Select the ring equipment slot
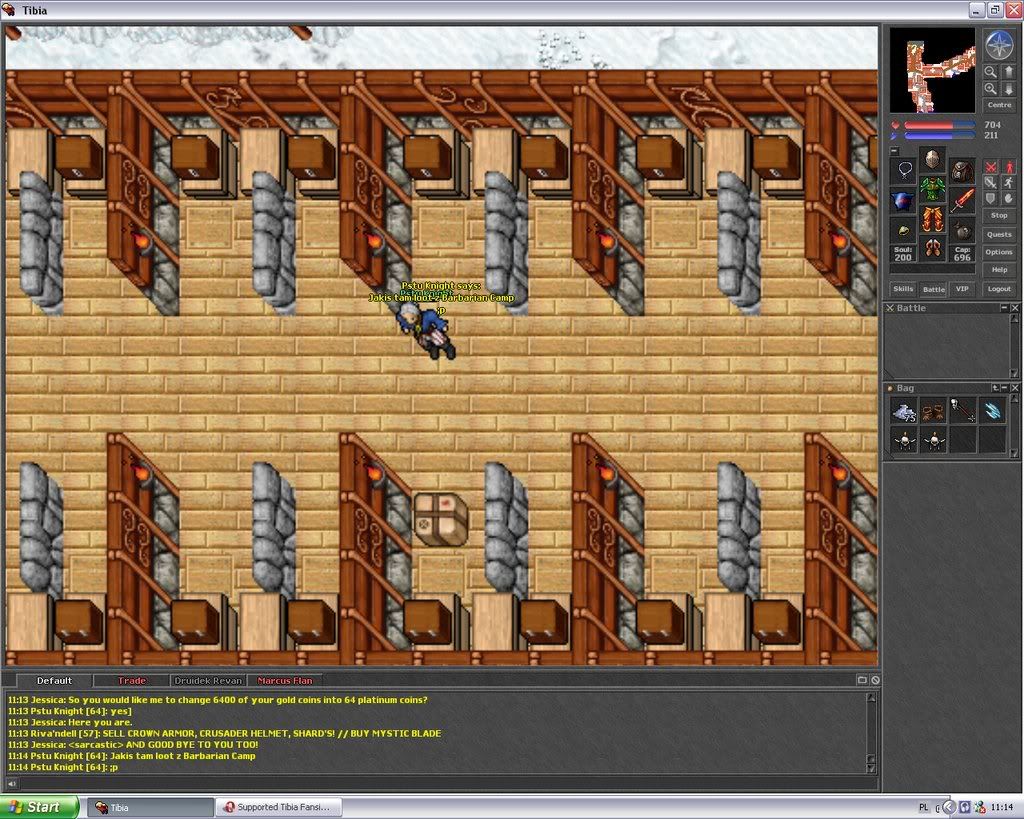Viewport: 1024px width, 819px height. (904, 230)
